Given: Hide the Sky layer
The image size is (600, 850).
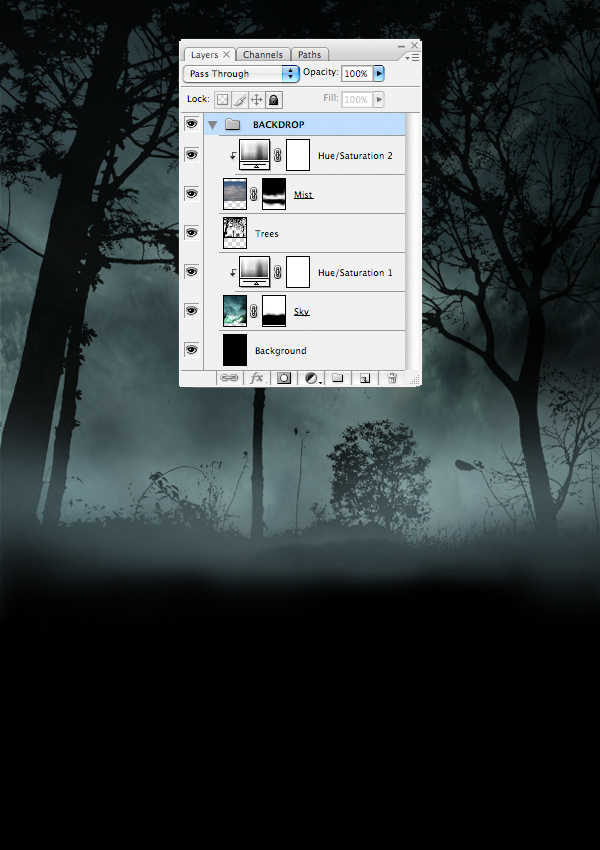Looking at the screenshot, I should [x=191, y=311].
